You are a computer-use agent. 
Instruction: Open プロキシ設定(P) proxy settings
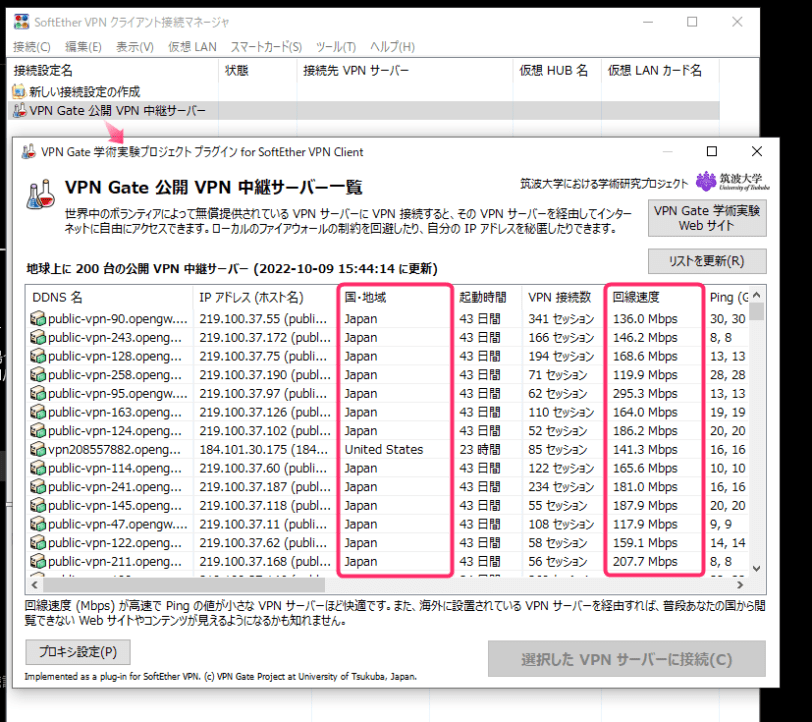pos(78,652)
